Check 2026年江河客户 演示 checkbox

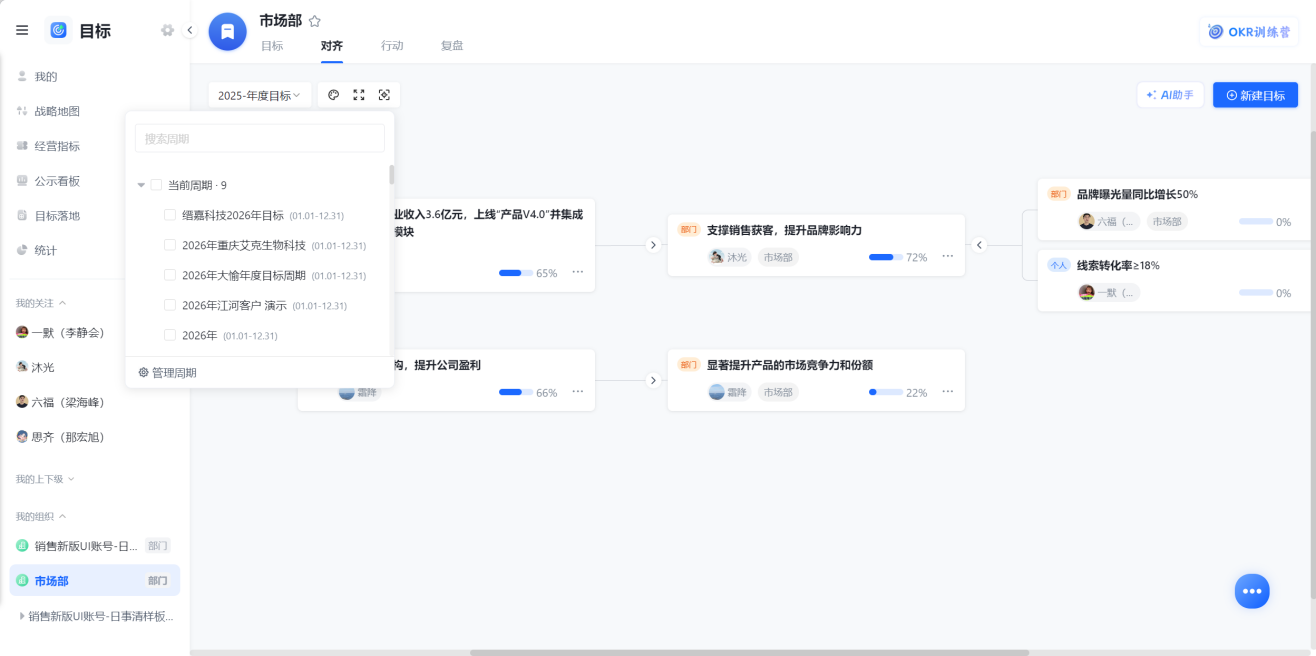coord(170,305)
